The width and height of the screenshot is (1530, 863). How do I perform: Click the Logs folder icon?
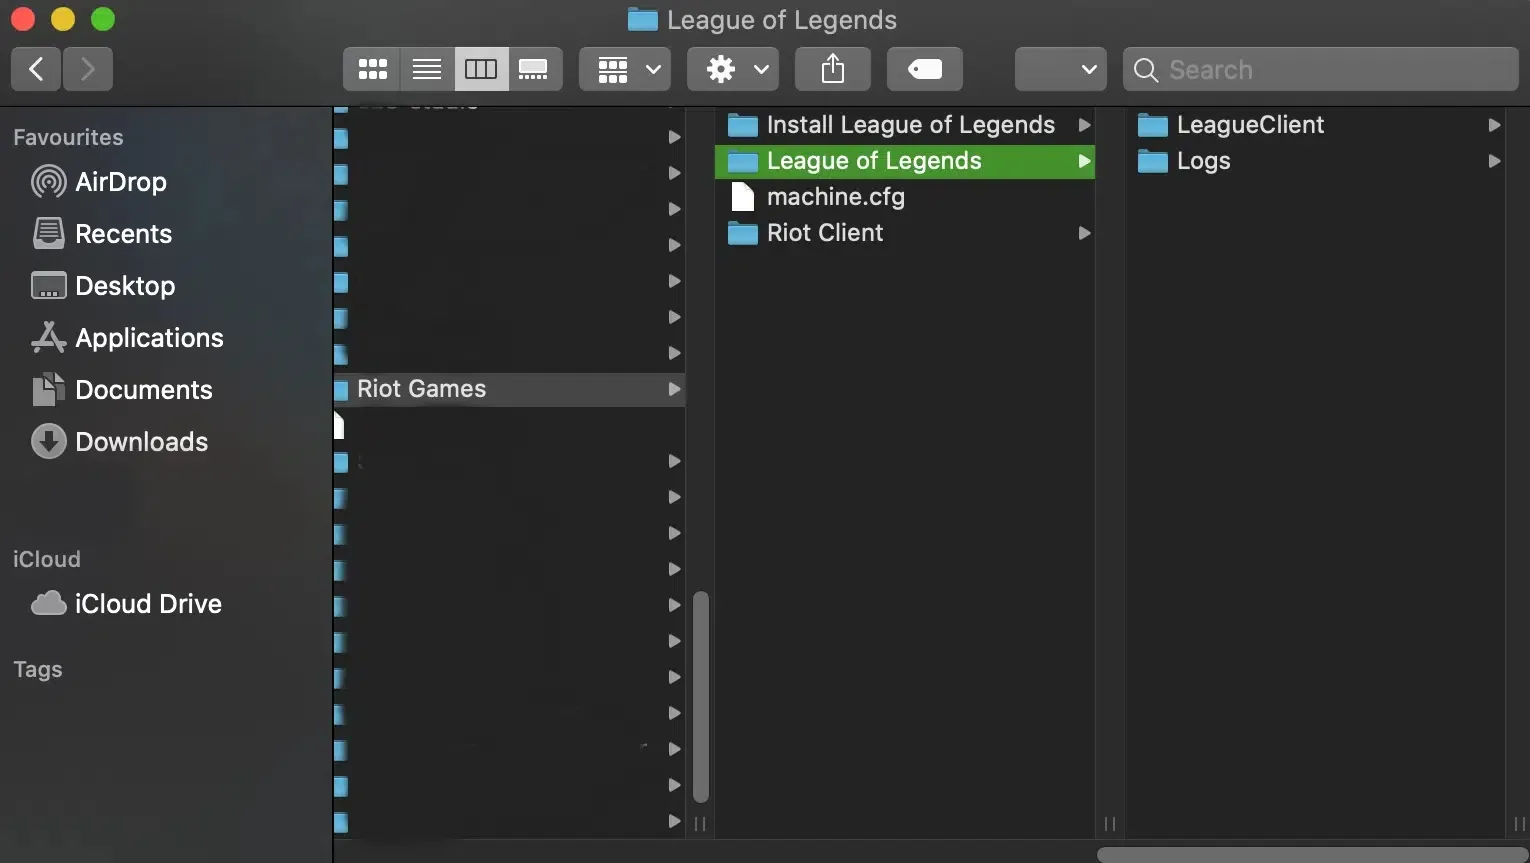[x=1152, y=161]
